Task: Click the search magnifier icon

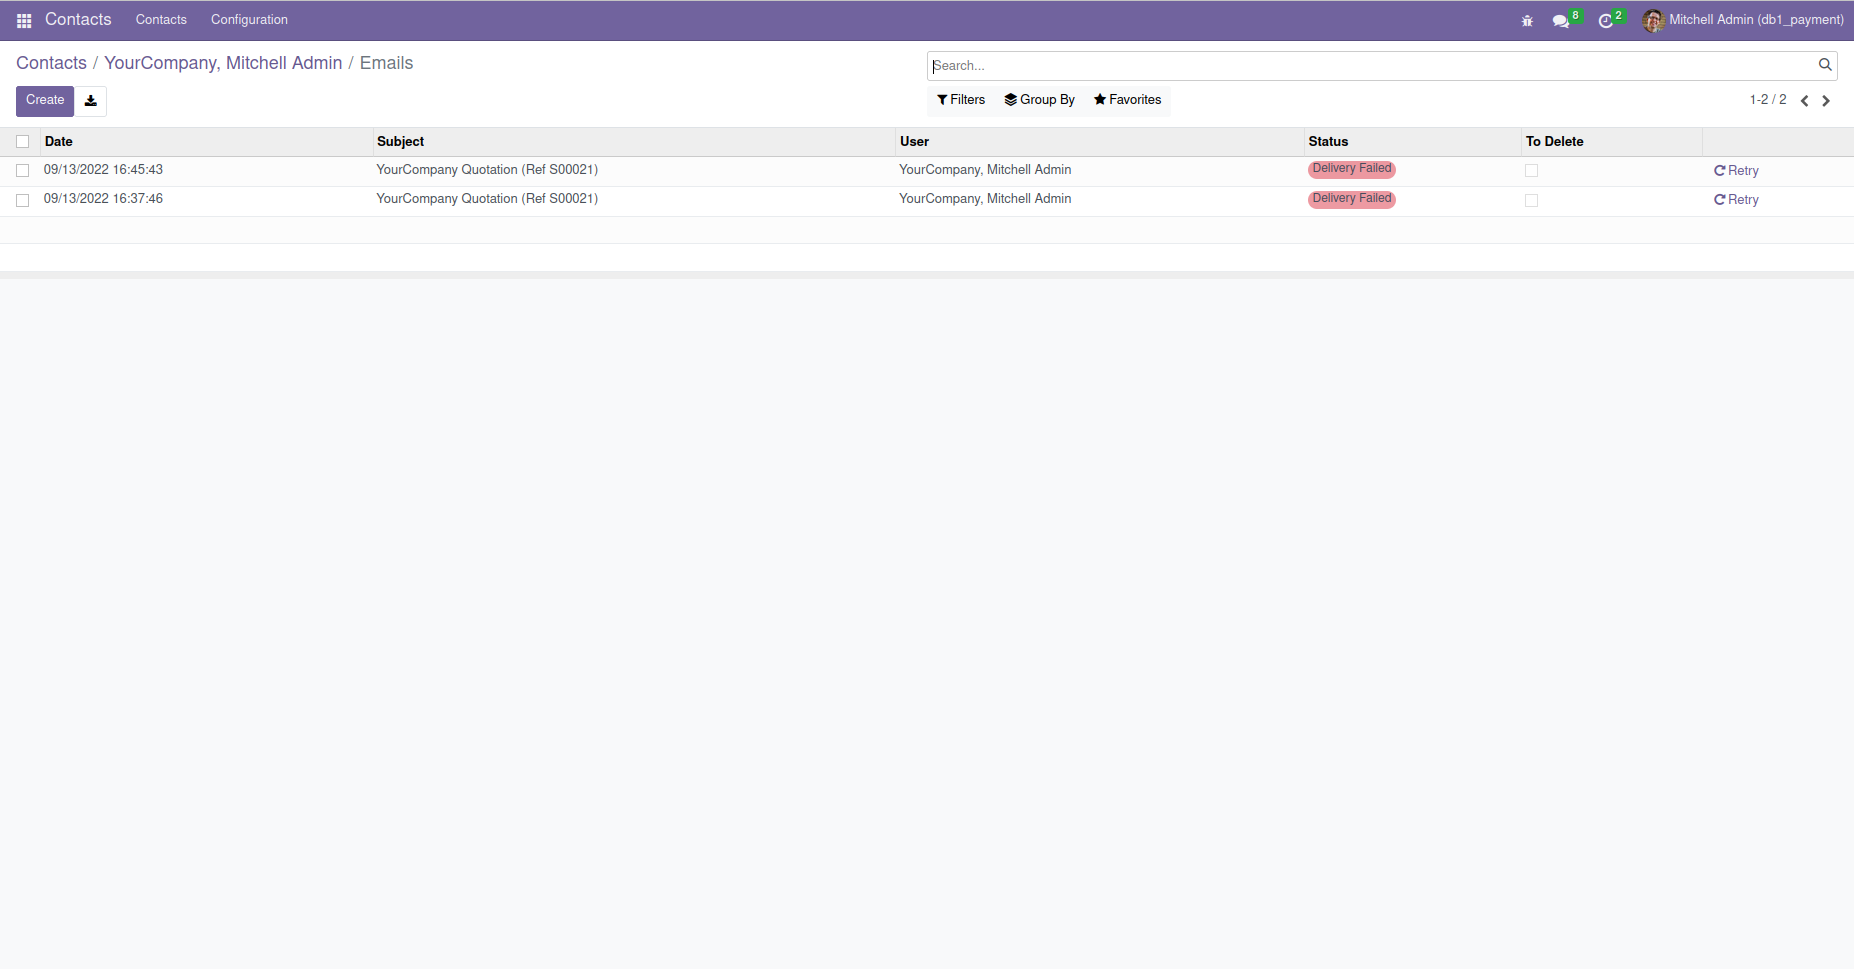Action: [1825, 65]
